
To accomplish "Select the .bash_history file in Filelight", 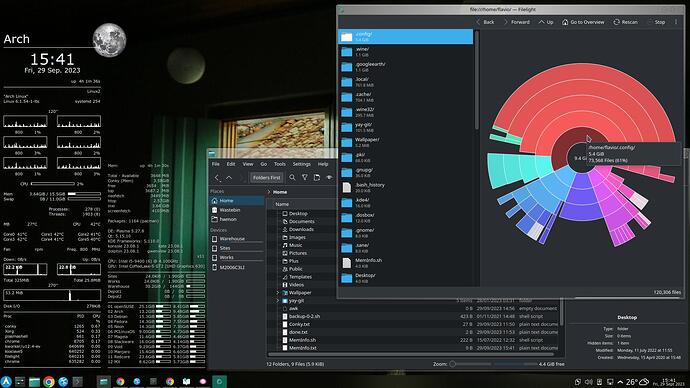I will pos(405,187).
